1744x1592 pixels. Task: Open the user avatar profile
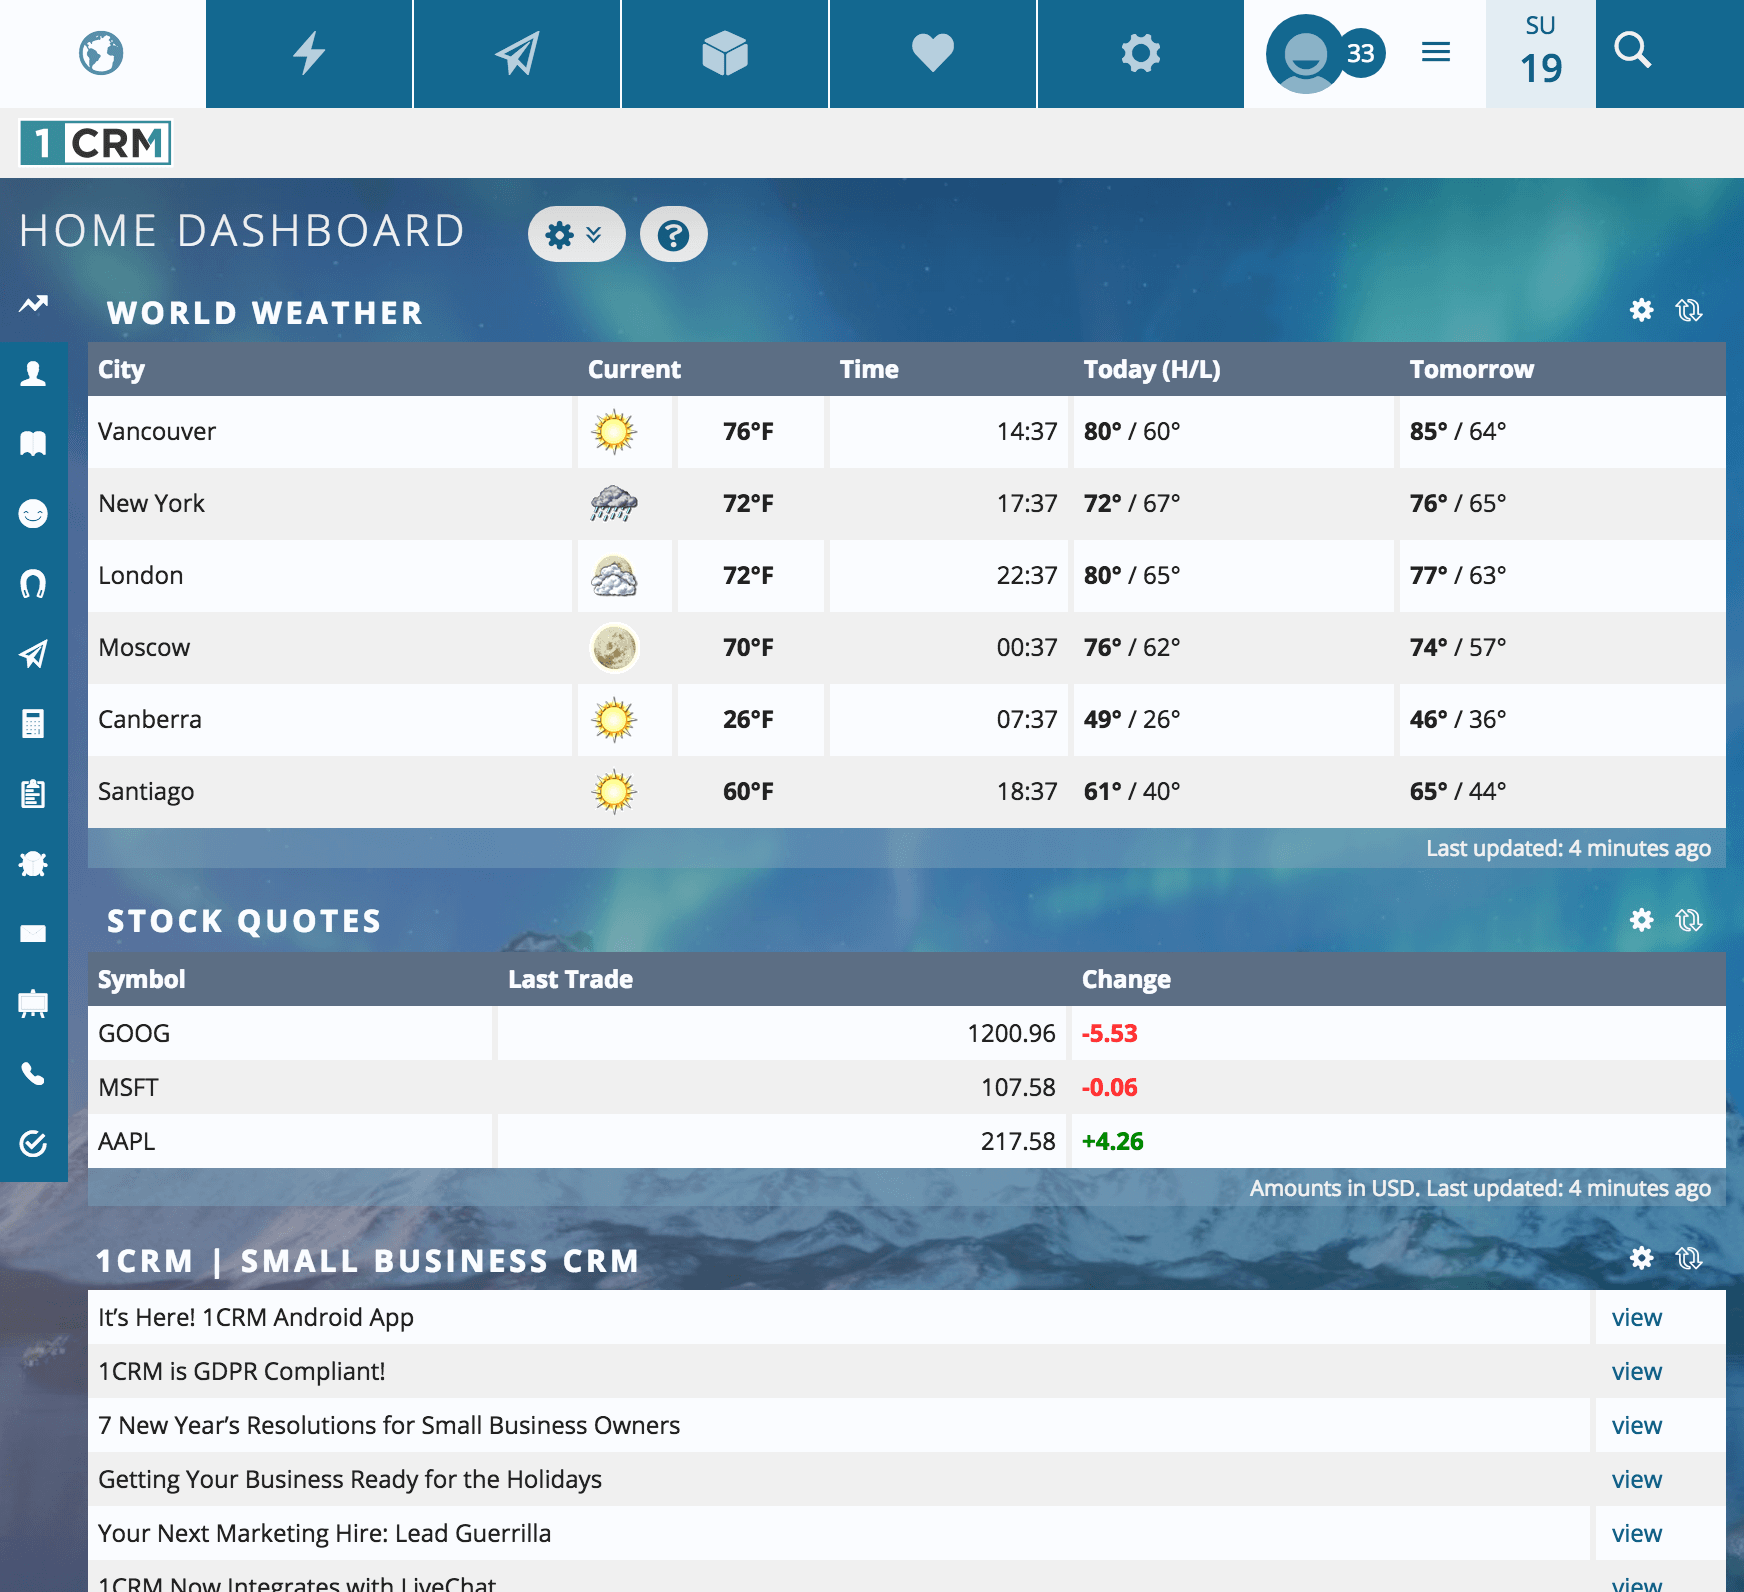(x=1304, y=54)
